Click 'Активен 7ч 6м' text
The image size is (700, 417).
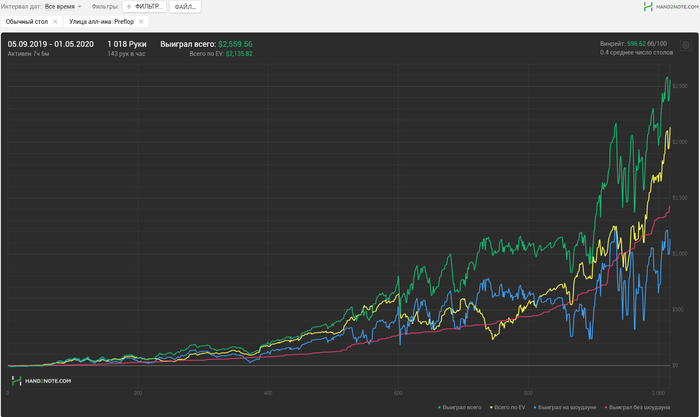click(28, 54)
